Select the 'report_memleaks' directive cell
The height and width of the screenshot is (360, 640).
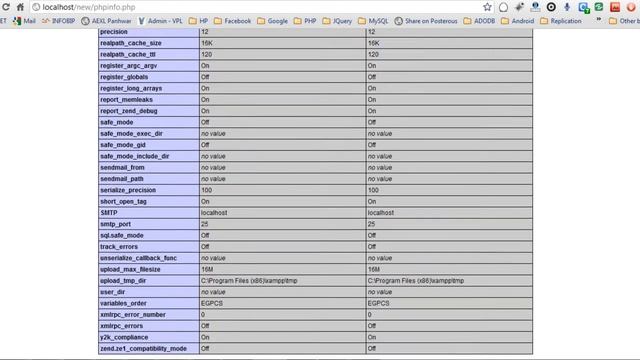point(149,100)
